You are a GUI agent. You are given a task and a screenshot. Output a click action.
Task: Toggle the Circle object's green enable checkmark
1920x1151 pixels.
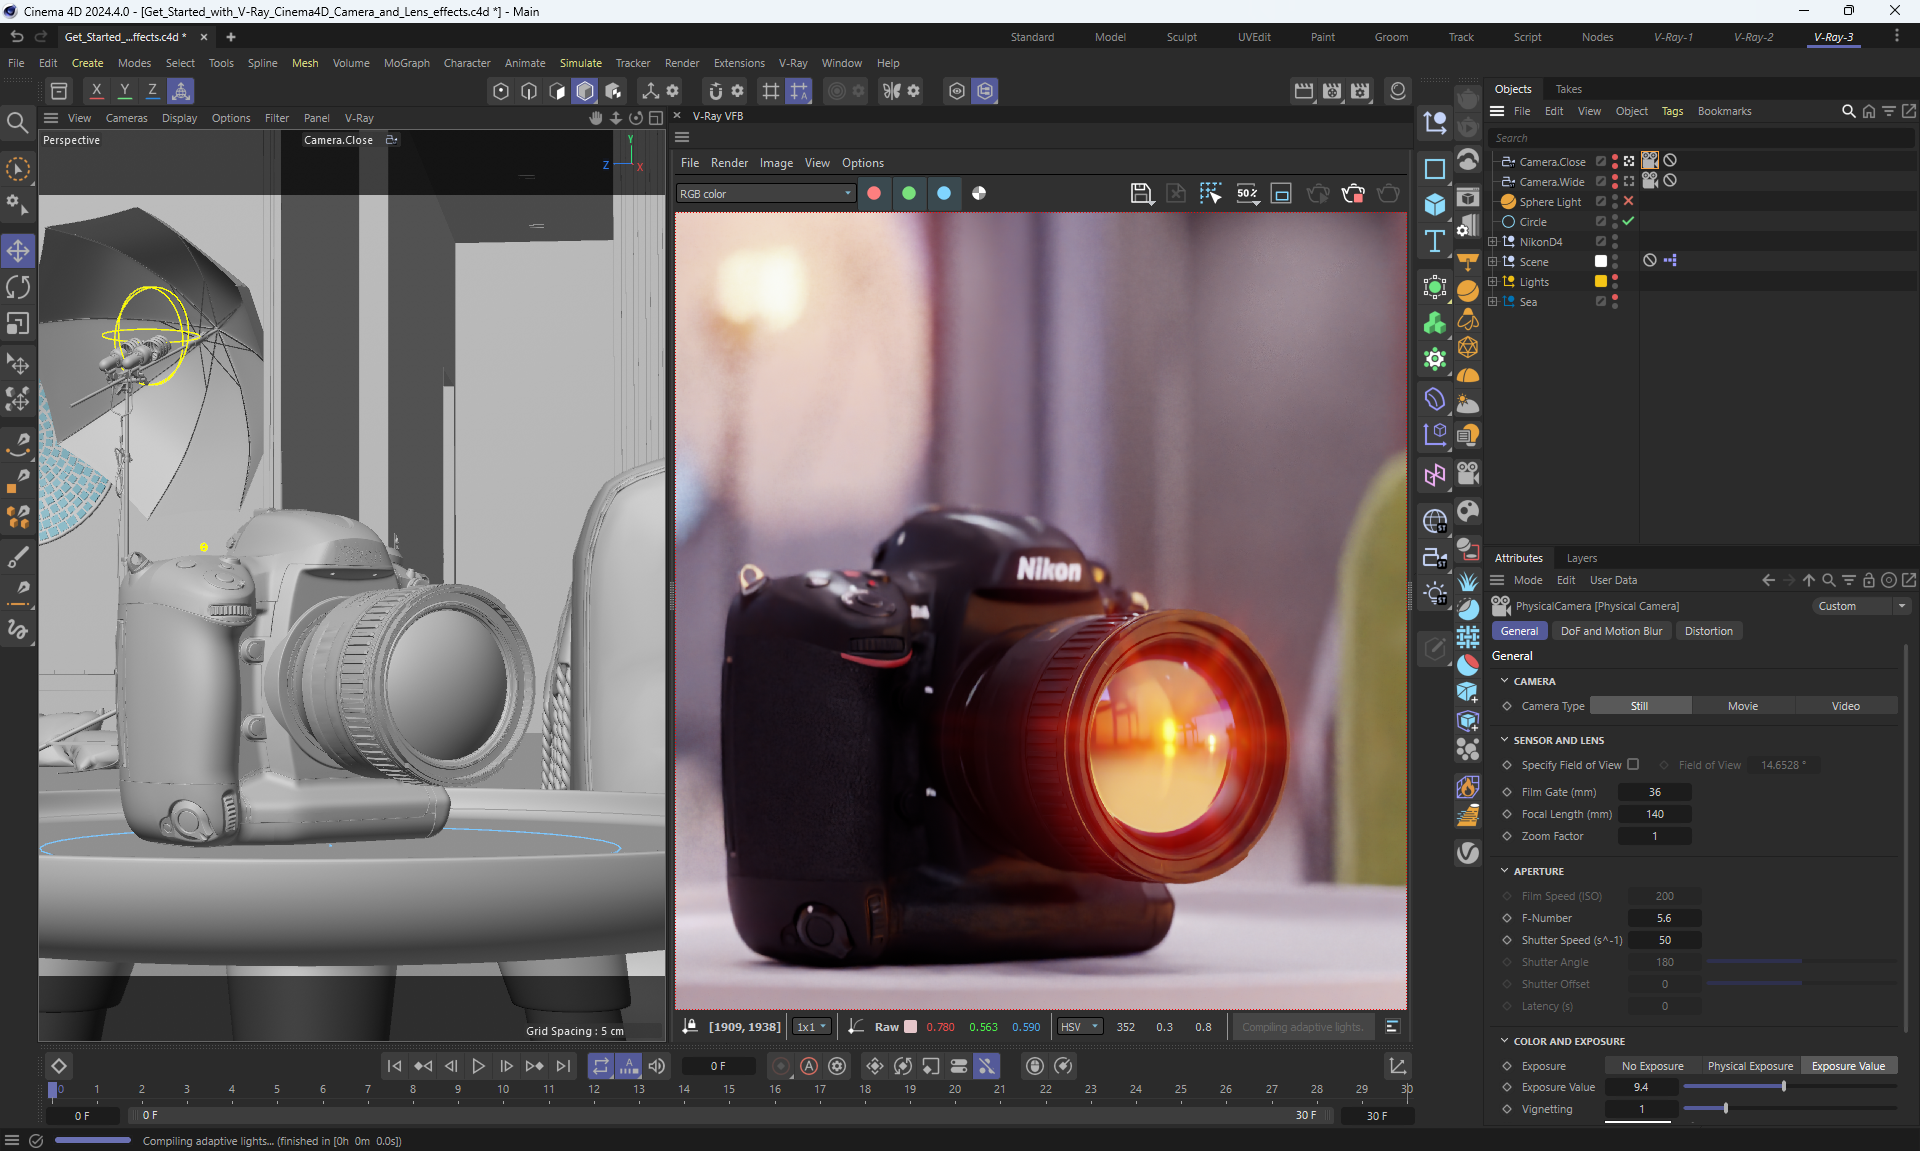pos(1628,221)
